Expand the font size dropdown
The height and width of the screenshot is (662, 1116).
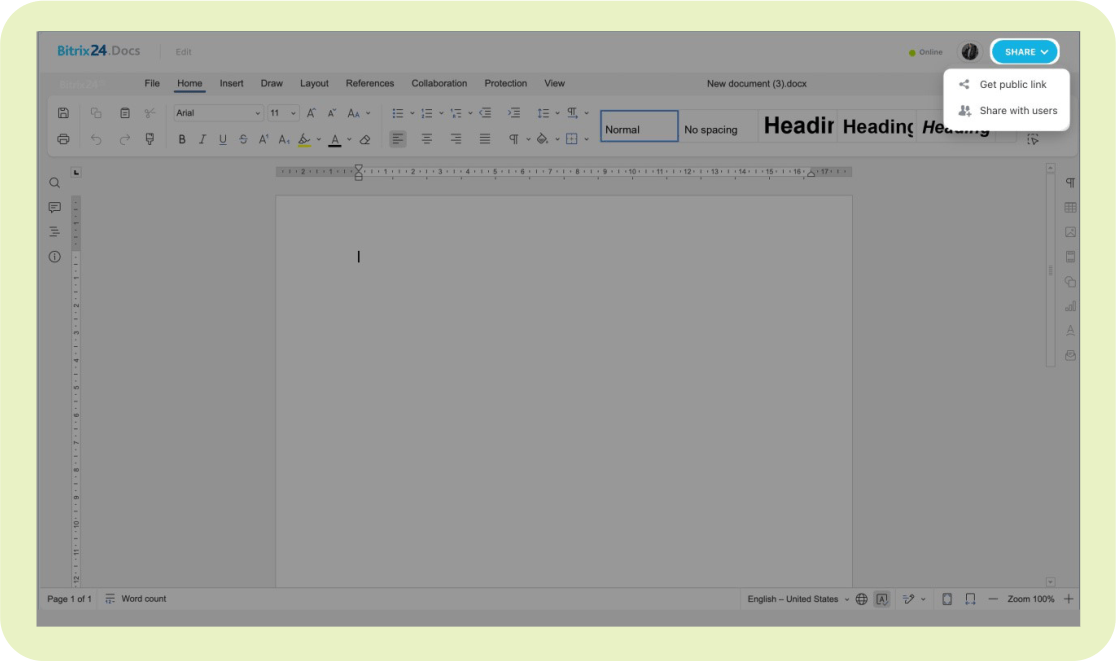pyautogui.click(x=293, y=113)
